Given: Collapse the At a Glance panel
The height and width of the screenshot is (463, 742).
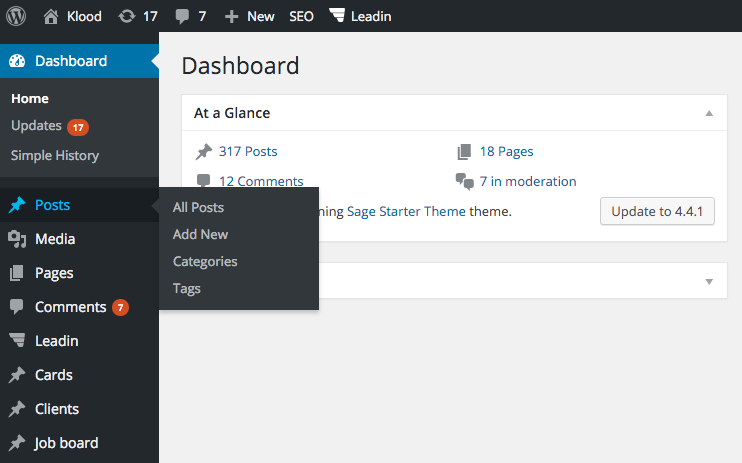Looking at the screenshot, I should tap(709, 113).
